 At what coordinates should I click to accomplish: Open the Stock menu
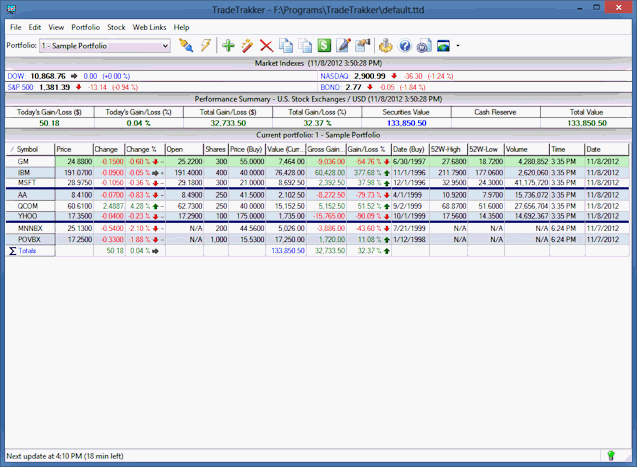tap(116, 27)
